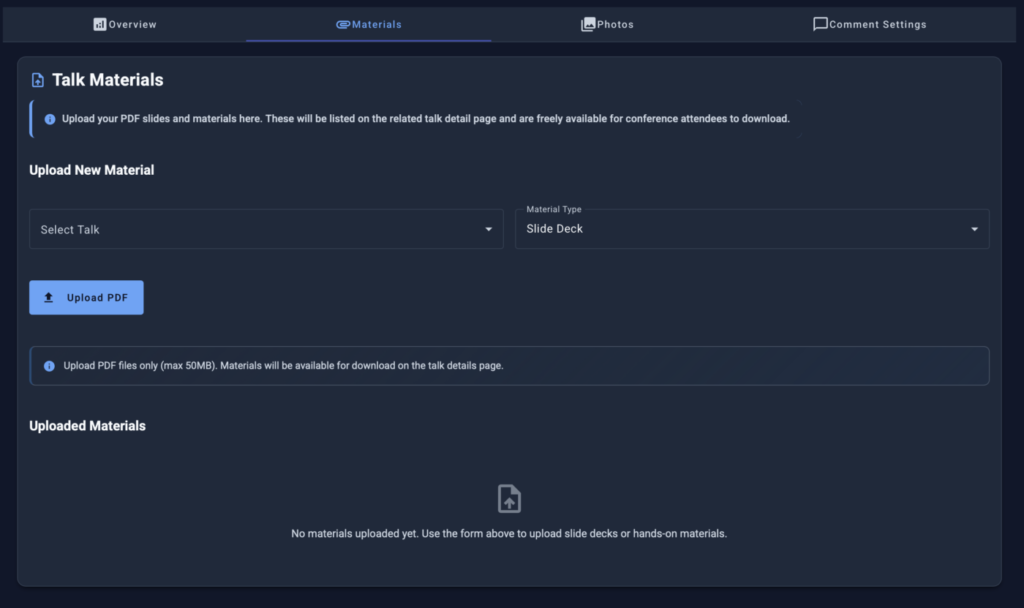Image resolution: width=1024 pixels, height=608 pixels.
Task: Click the Talk Materials heading
Action: point(108,80)
